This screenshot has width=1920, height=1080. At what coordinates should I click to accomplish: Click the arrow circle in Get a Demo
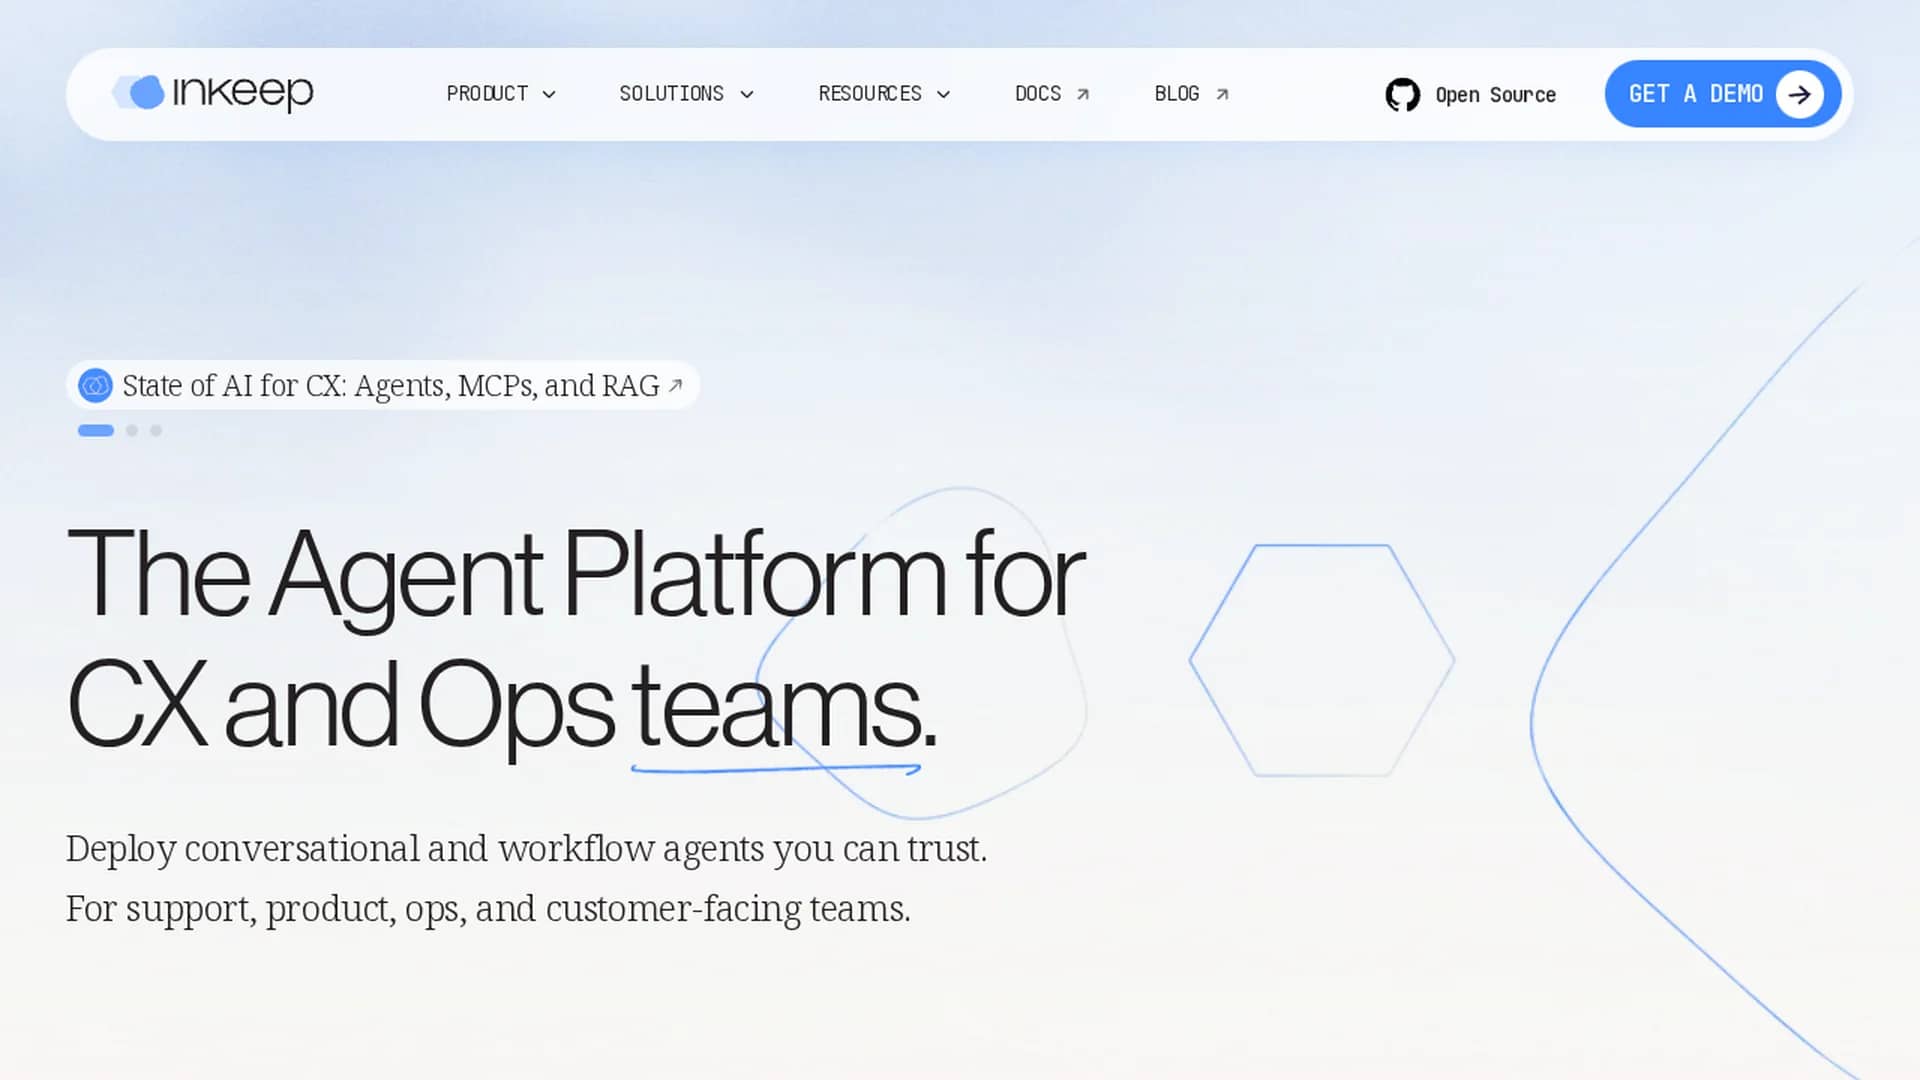[1800, 94]
